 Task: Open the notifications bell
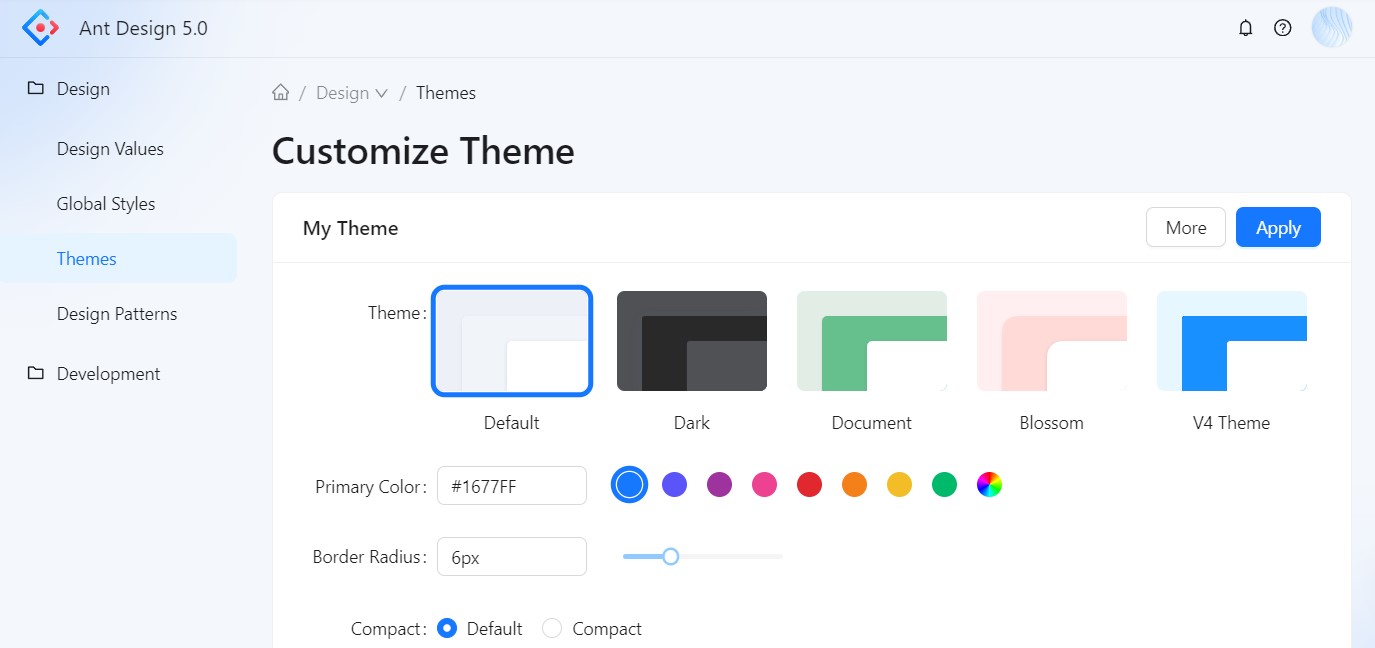coord(1245,28)
